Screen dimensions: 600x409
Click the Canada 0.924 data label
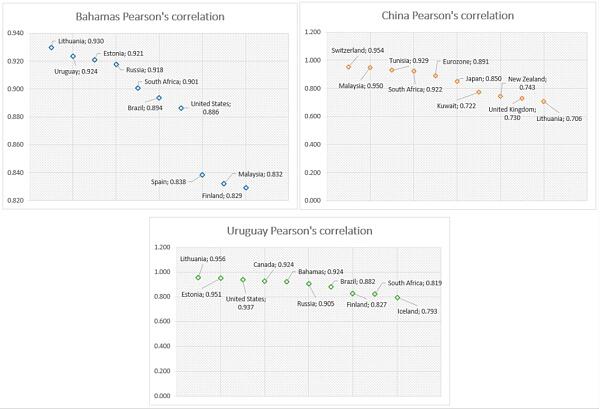pos(274,265)
